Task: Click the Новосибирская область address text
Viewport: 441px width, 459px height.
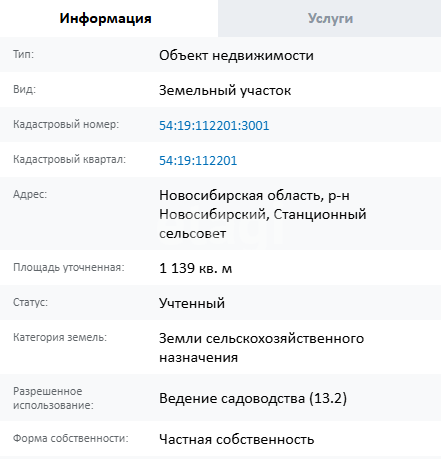Action: pyautogui.click(x=263, y=214)
